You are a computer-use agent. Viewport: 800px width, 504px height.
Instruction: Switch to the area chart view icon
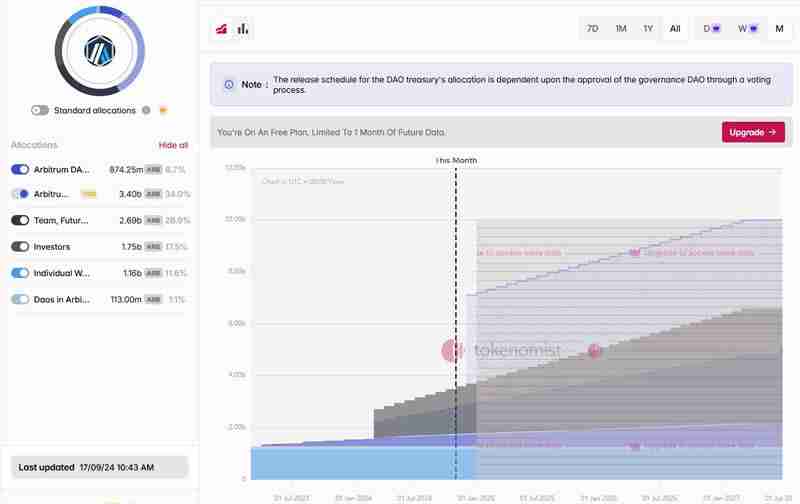[222, 29]
